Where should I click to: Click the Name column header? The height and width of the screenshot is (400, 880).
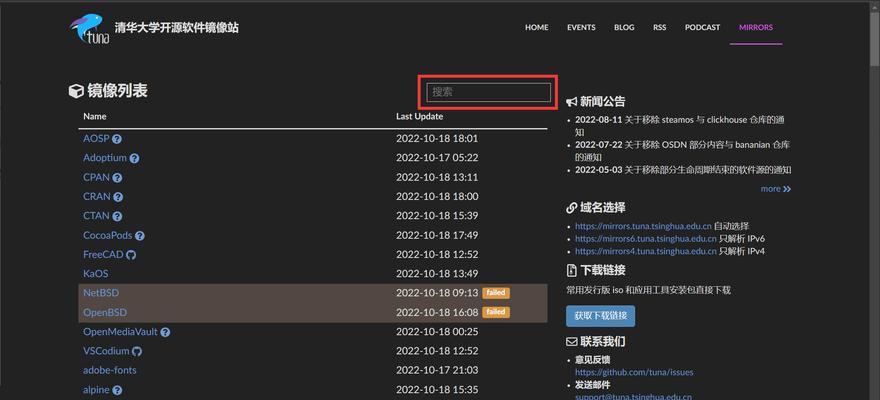click(x=95, y=117)
